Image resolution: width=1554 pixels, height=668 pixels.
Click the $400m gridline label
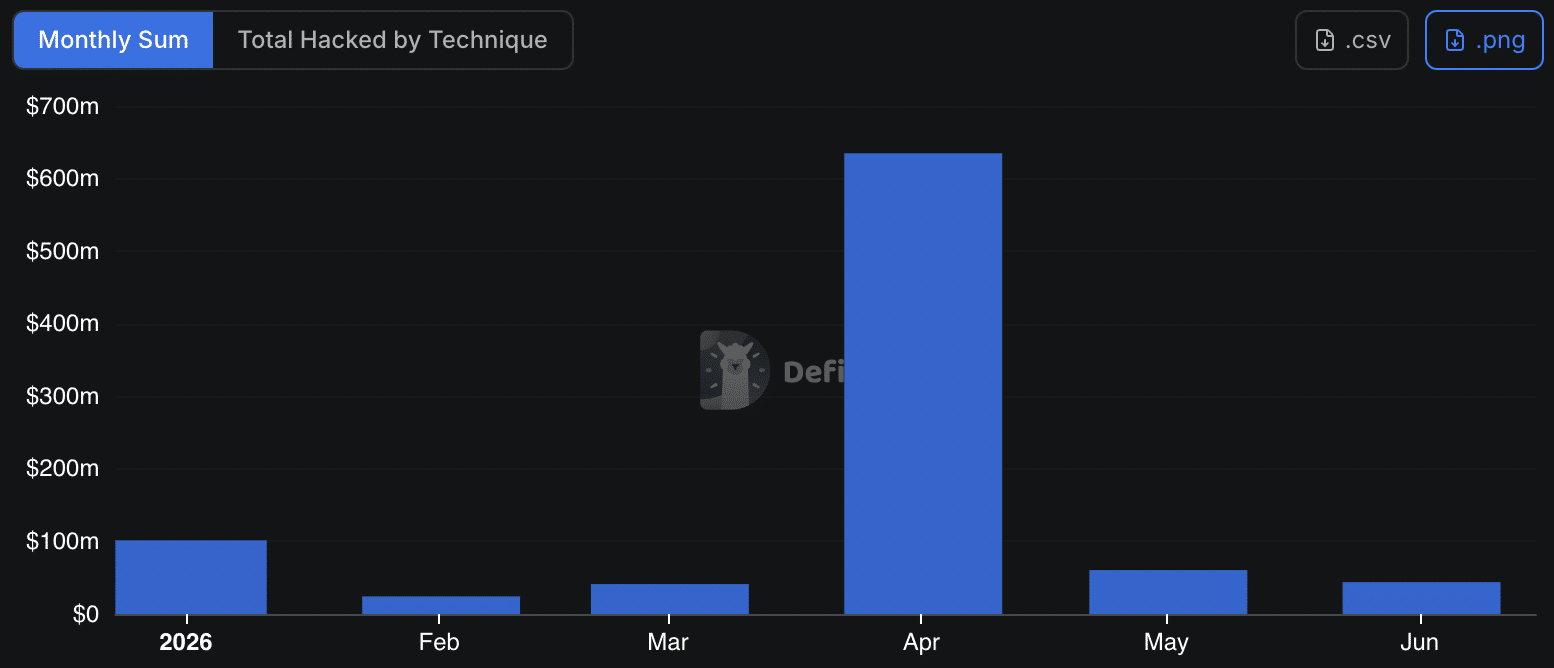click(62, 324)
